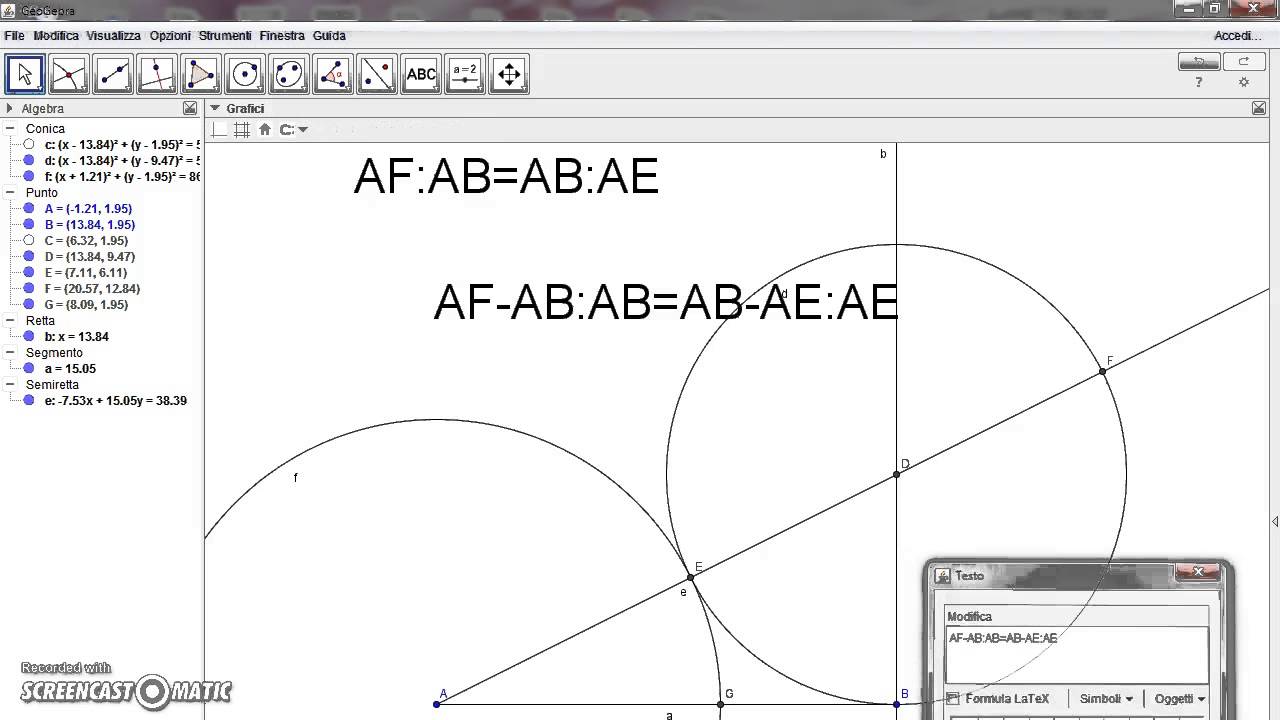Viewport: 1280px width, 720px height.
Task: Open the Guida menu
Action: coord(329,35)
